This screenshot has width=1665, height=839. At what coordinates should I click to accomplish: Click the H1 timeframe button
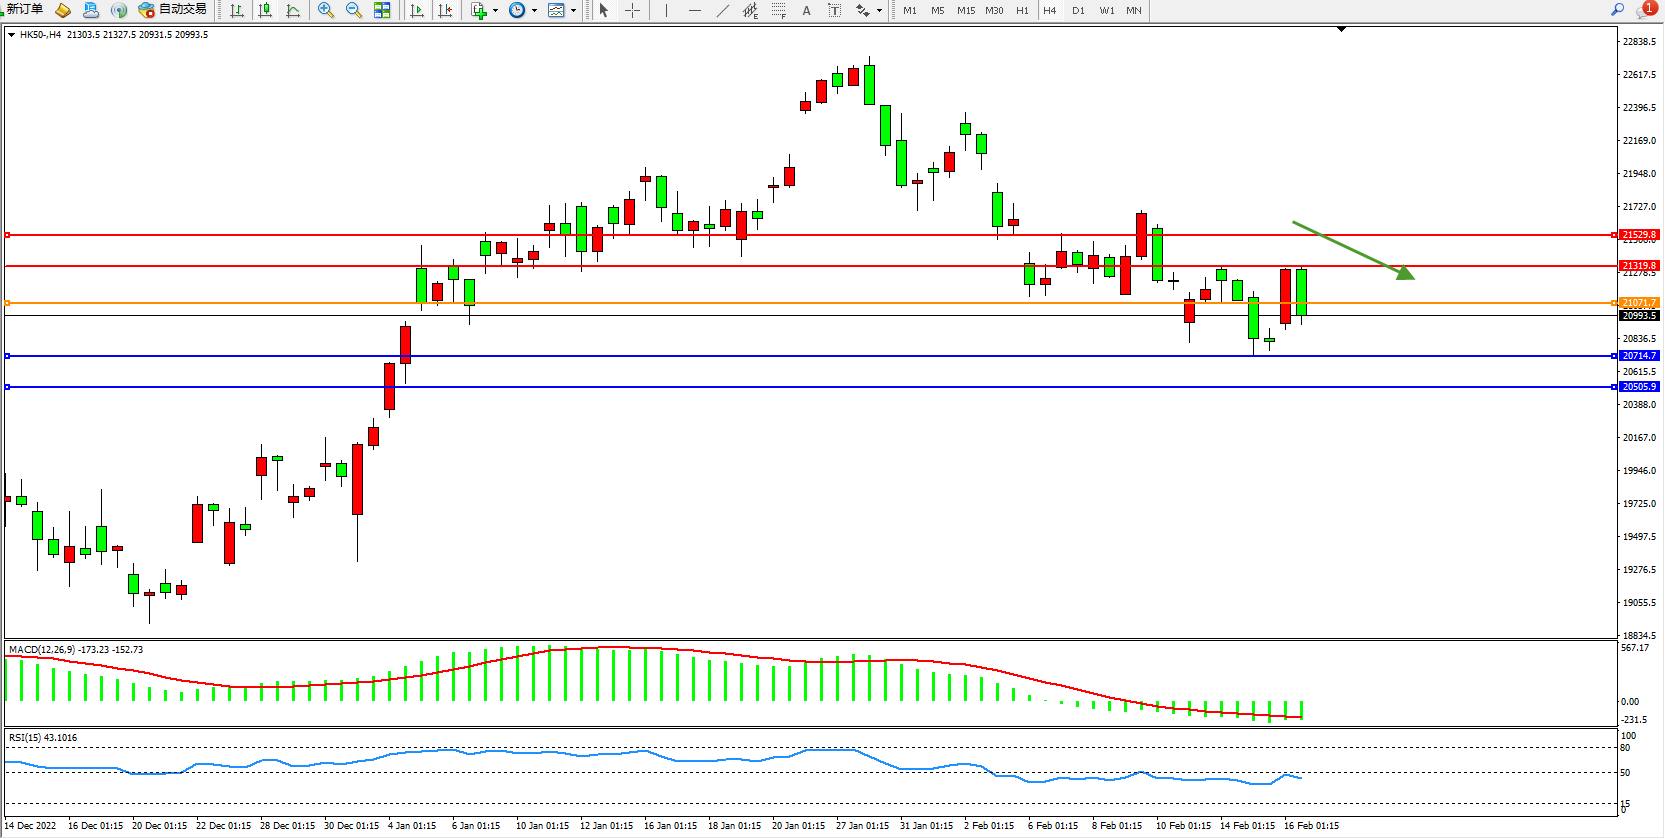pos(1022,11)
